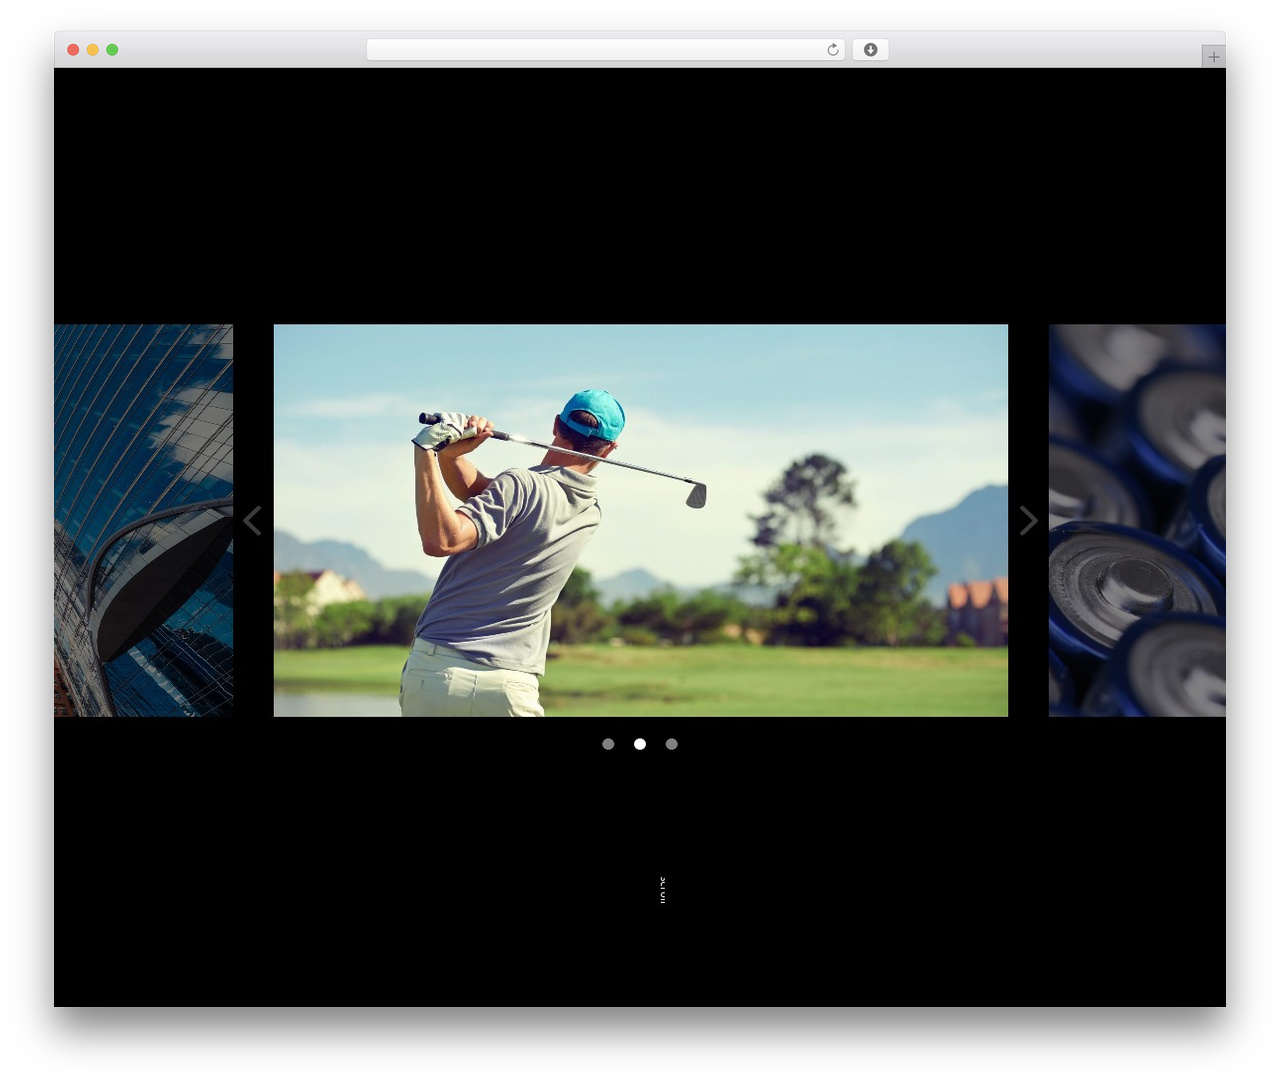Select the third slider pagination dot
Viewport: 1280px width, 1084px height.
tap(672, 744)
